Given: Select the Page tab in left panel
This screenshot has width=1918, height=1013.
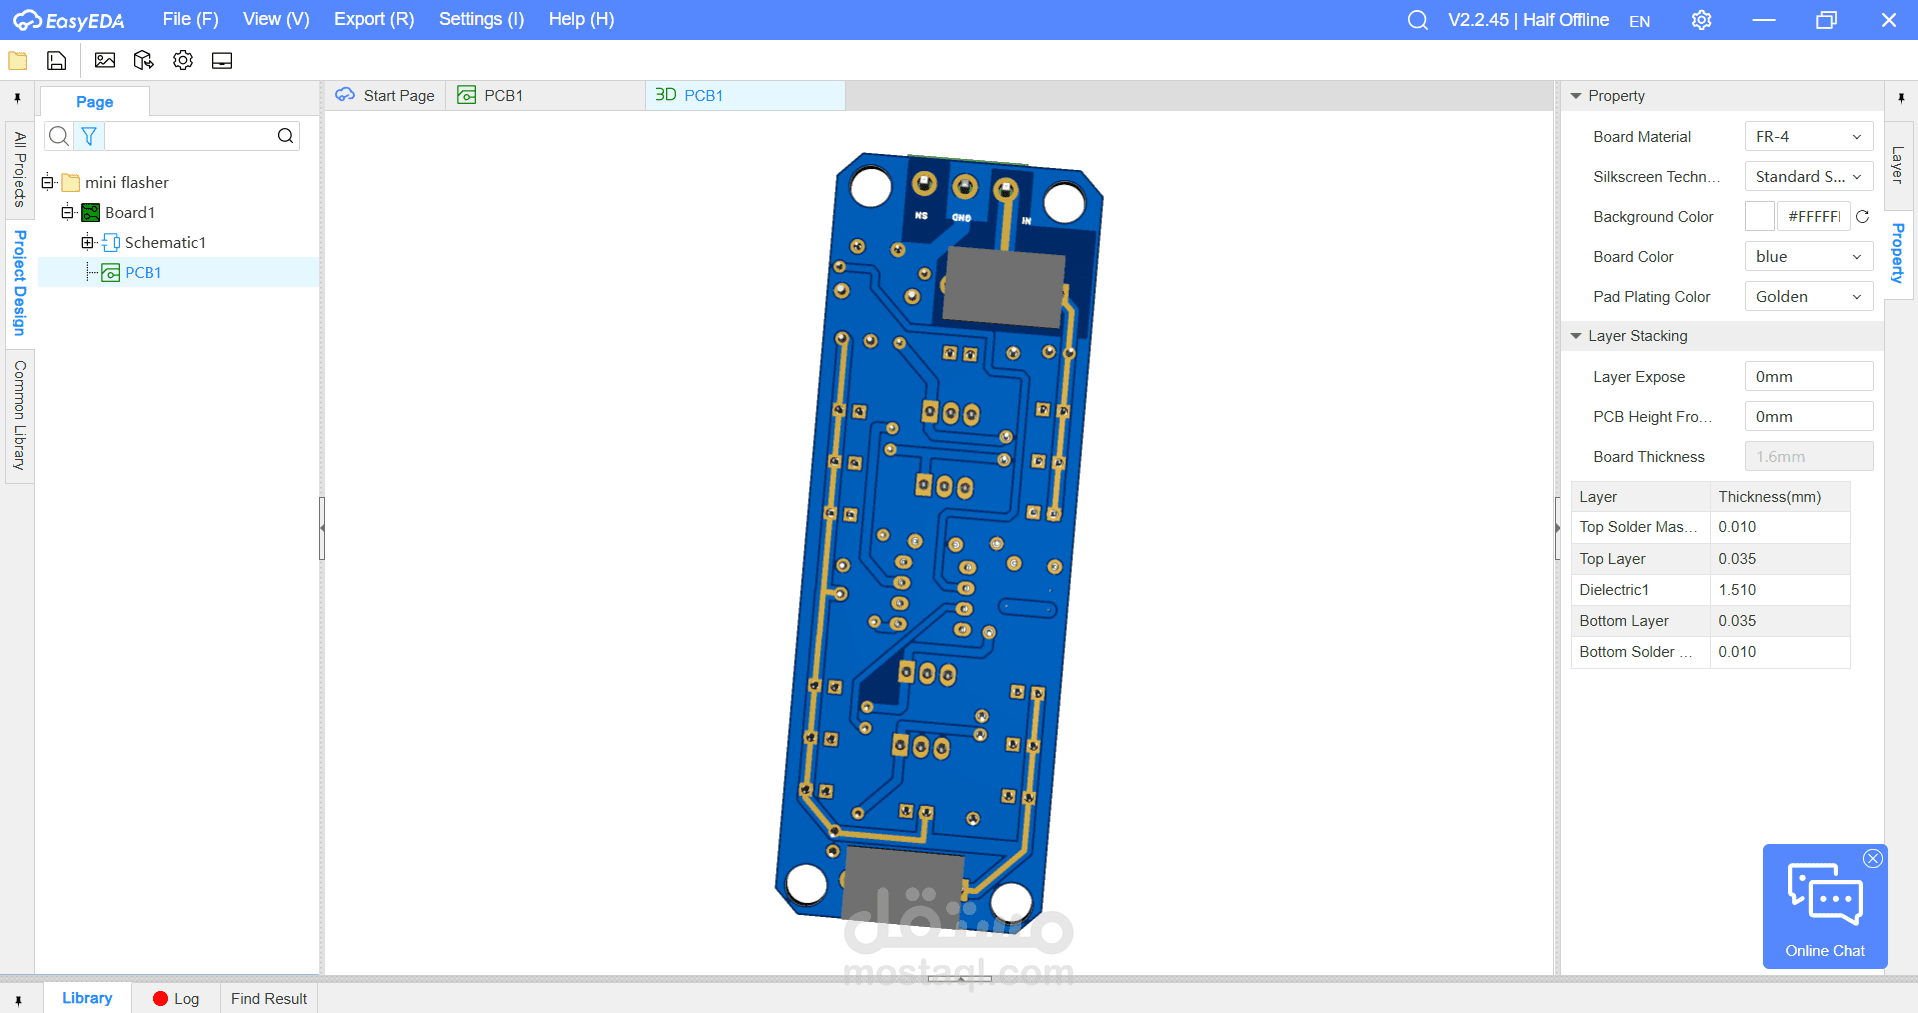Looking at the screenshot, I should (95, 102).
